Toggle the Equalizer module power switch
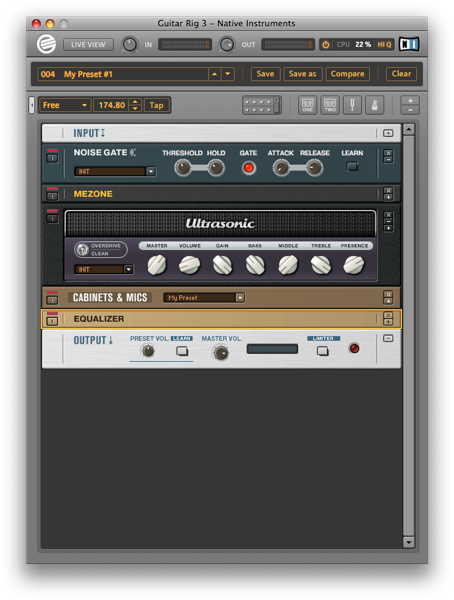 (52, 319)
